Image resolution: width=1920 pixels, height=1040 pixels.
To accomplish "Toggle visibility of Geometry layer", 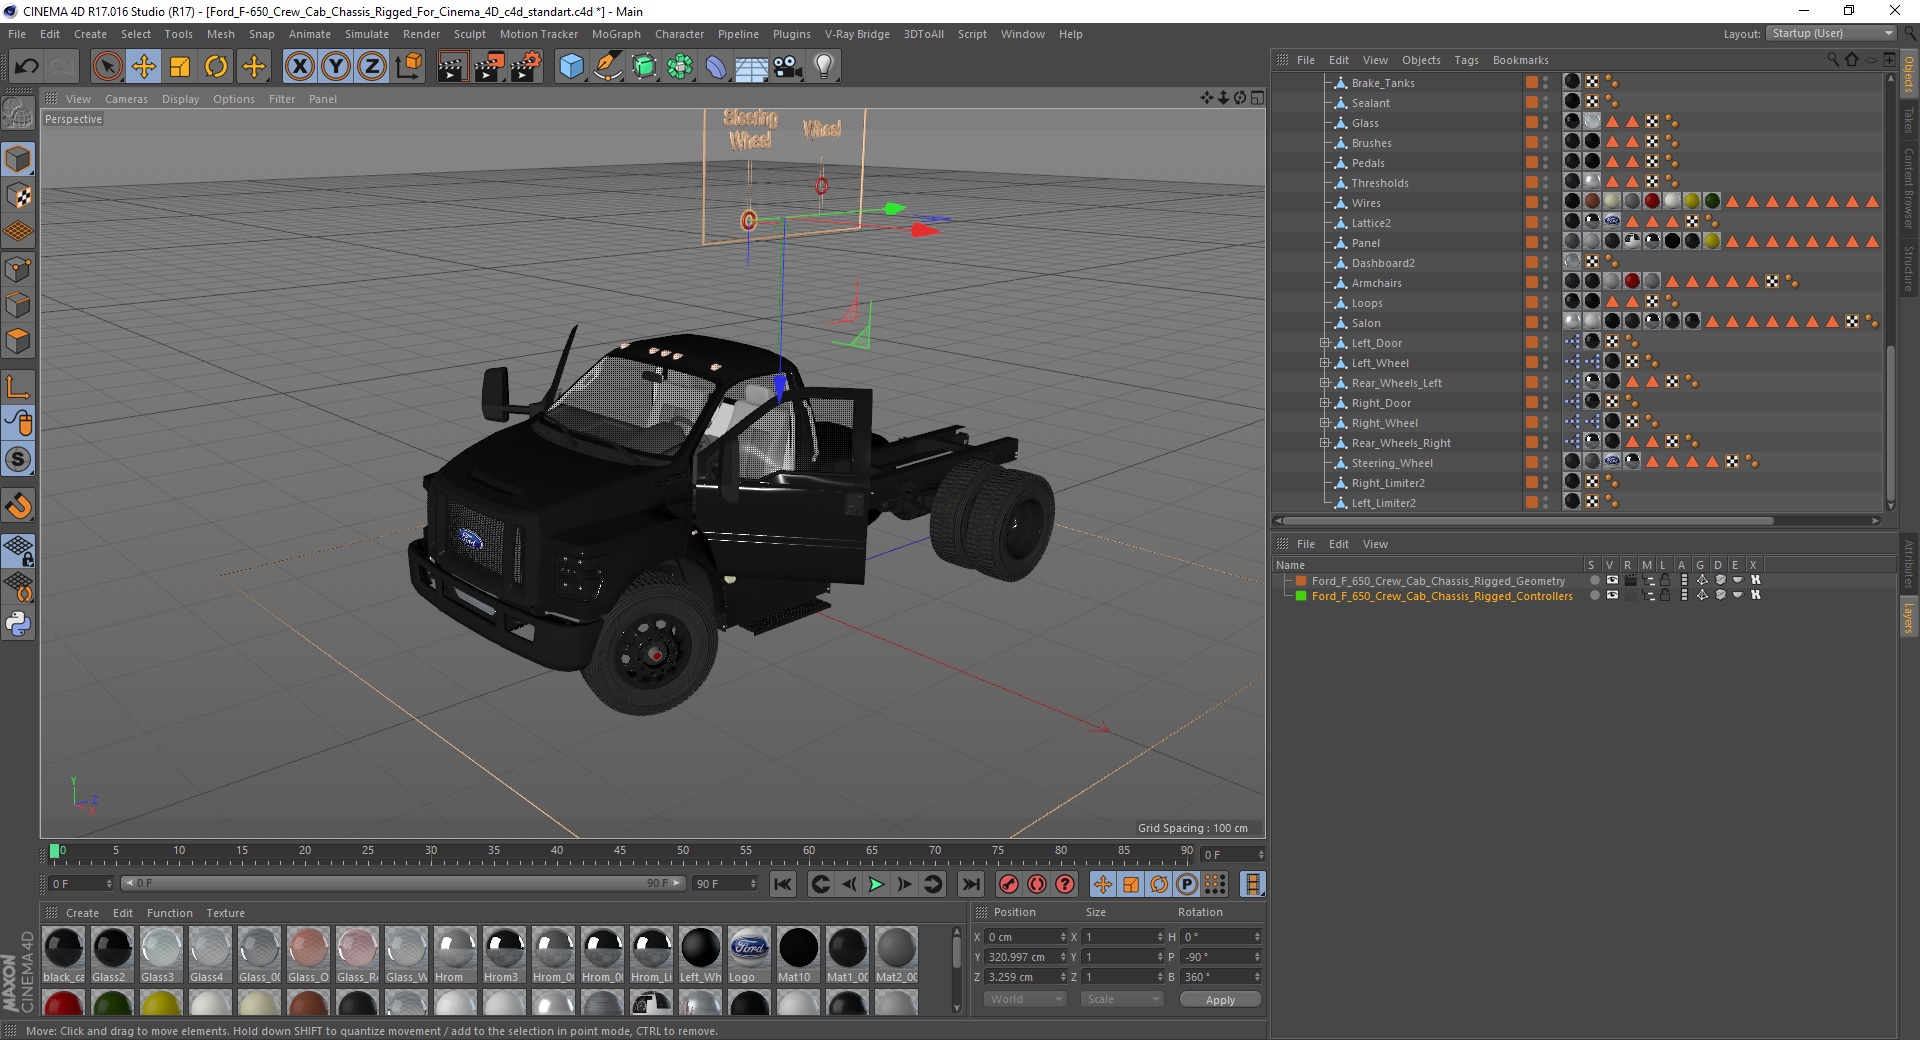I will pyautogui.click(x=1612, y=580).
